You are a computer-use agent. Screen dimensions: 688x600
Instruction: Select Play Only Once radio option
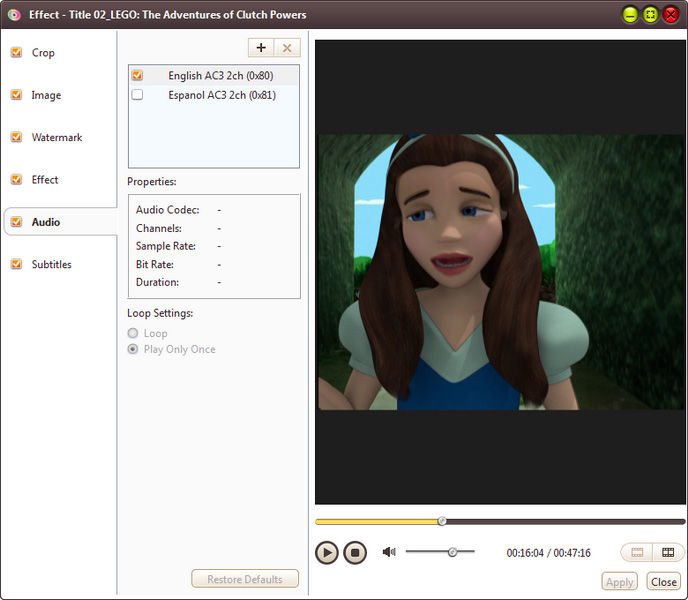[133, 349]
